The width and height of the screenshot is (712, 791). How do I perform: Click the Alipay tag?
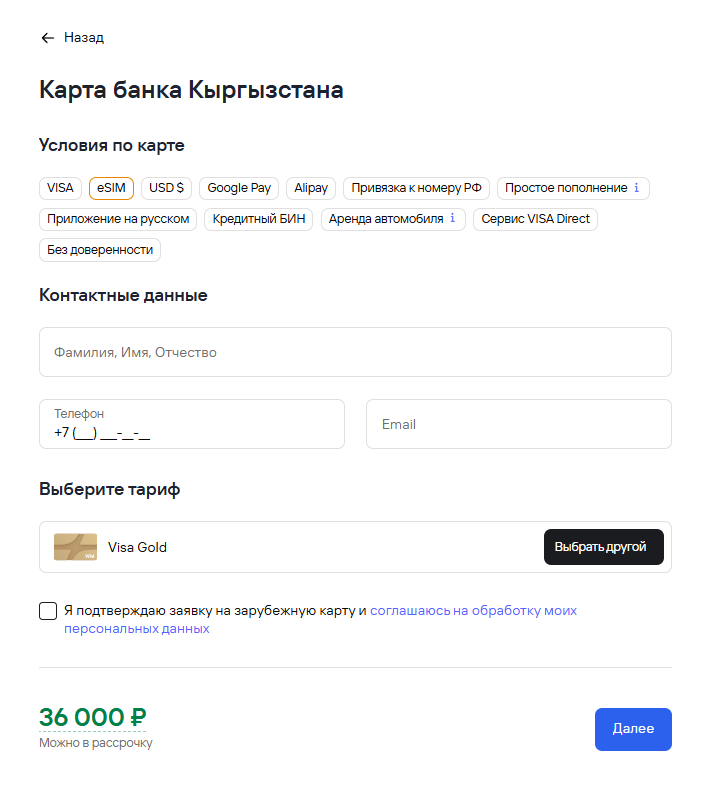point(311,188)
